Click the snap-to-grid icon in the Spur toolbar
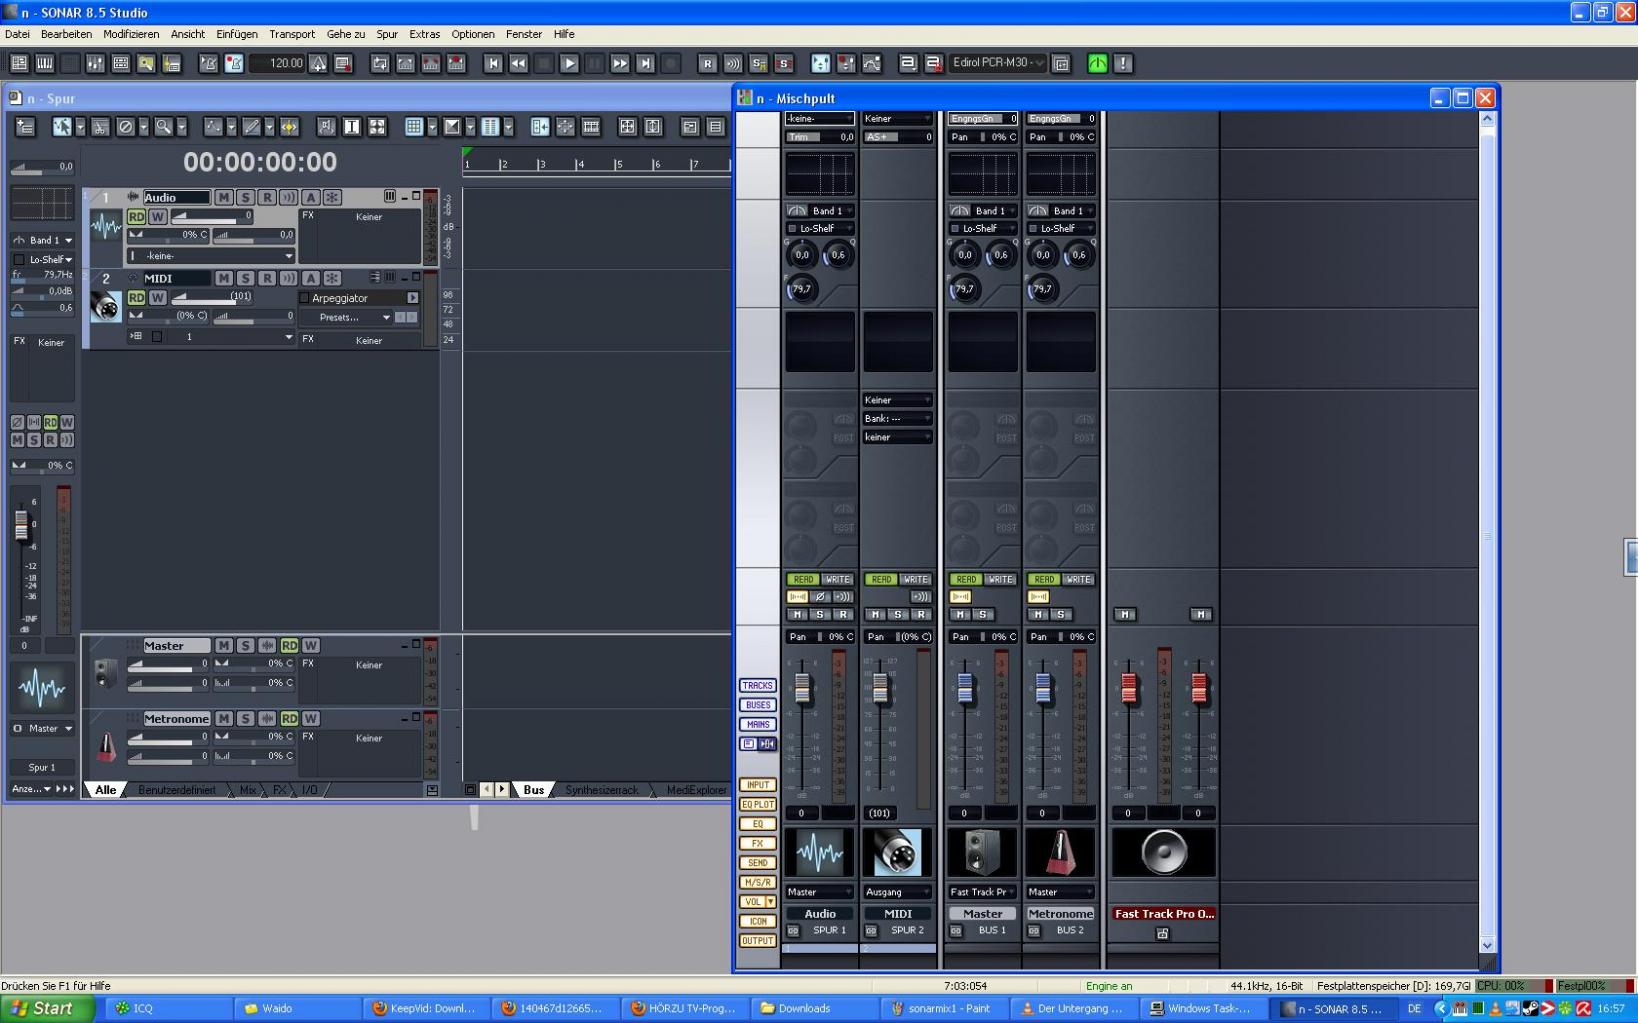The width and height of the screenshot is (1638, 1023). (x=413, y=127)
